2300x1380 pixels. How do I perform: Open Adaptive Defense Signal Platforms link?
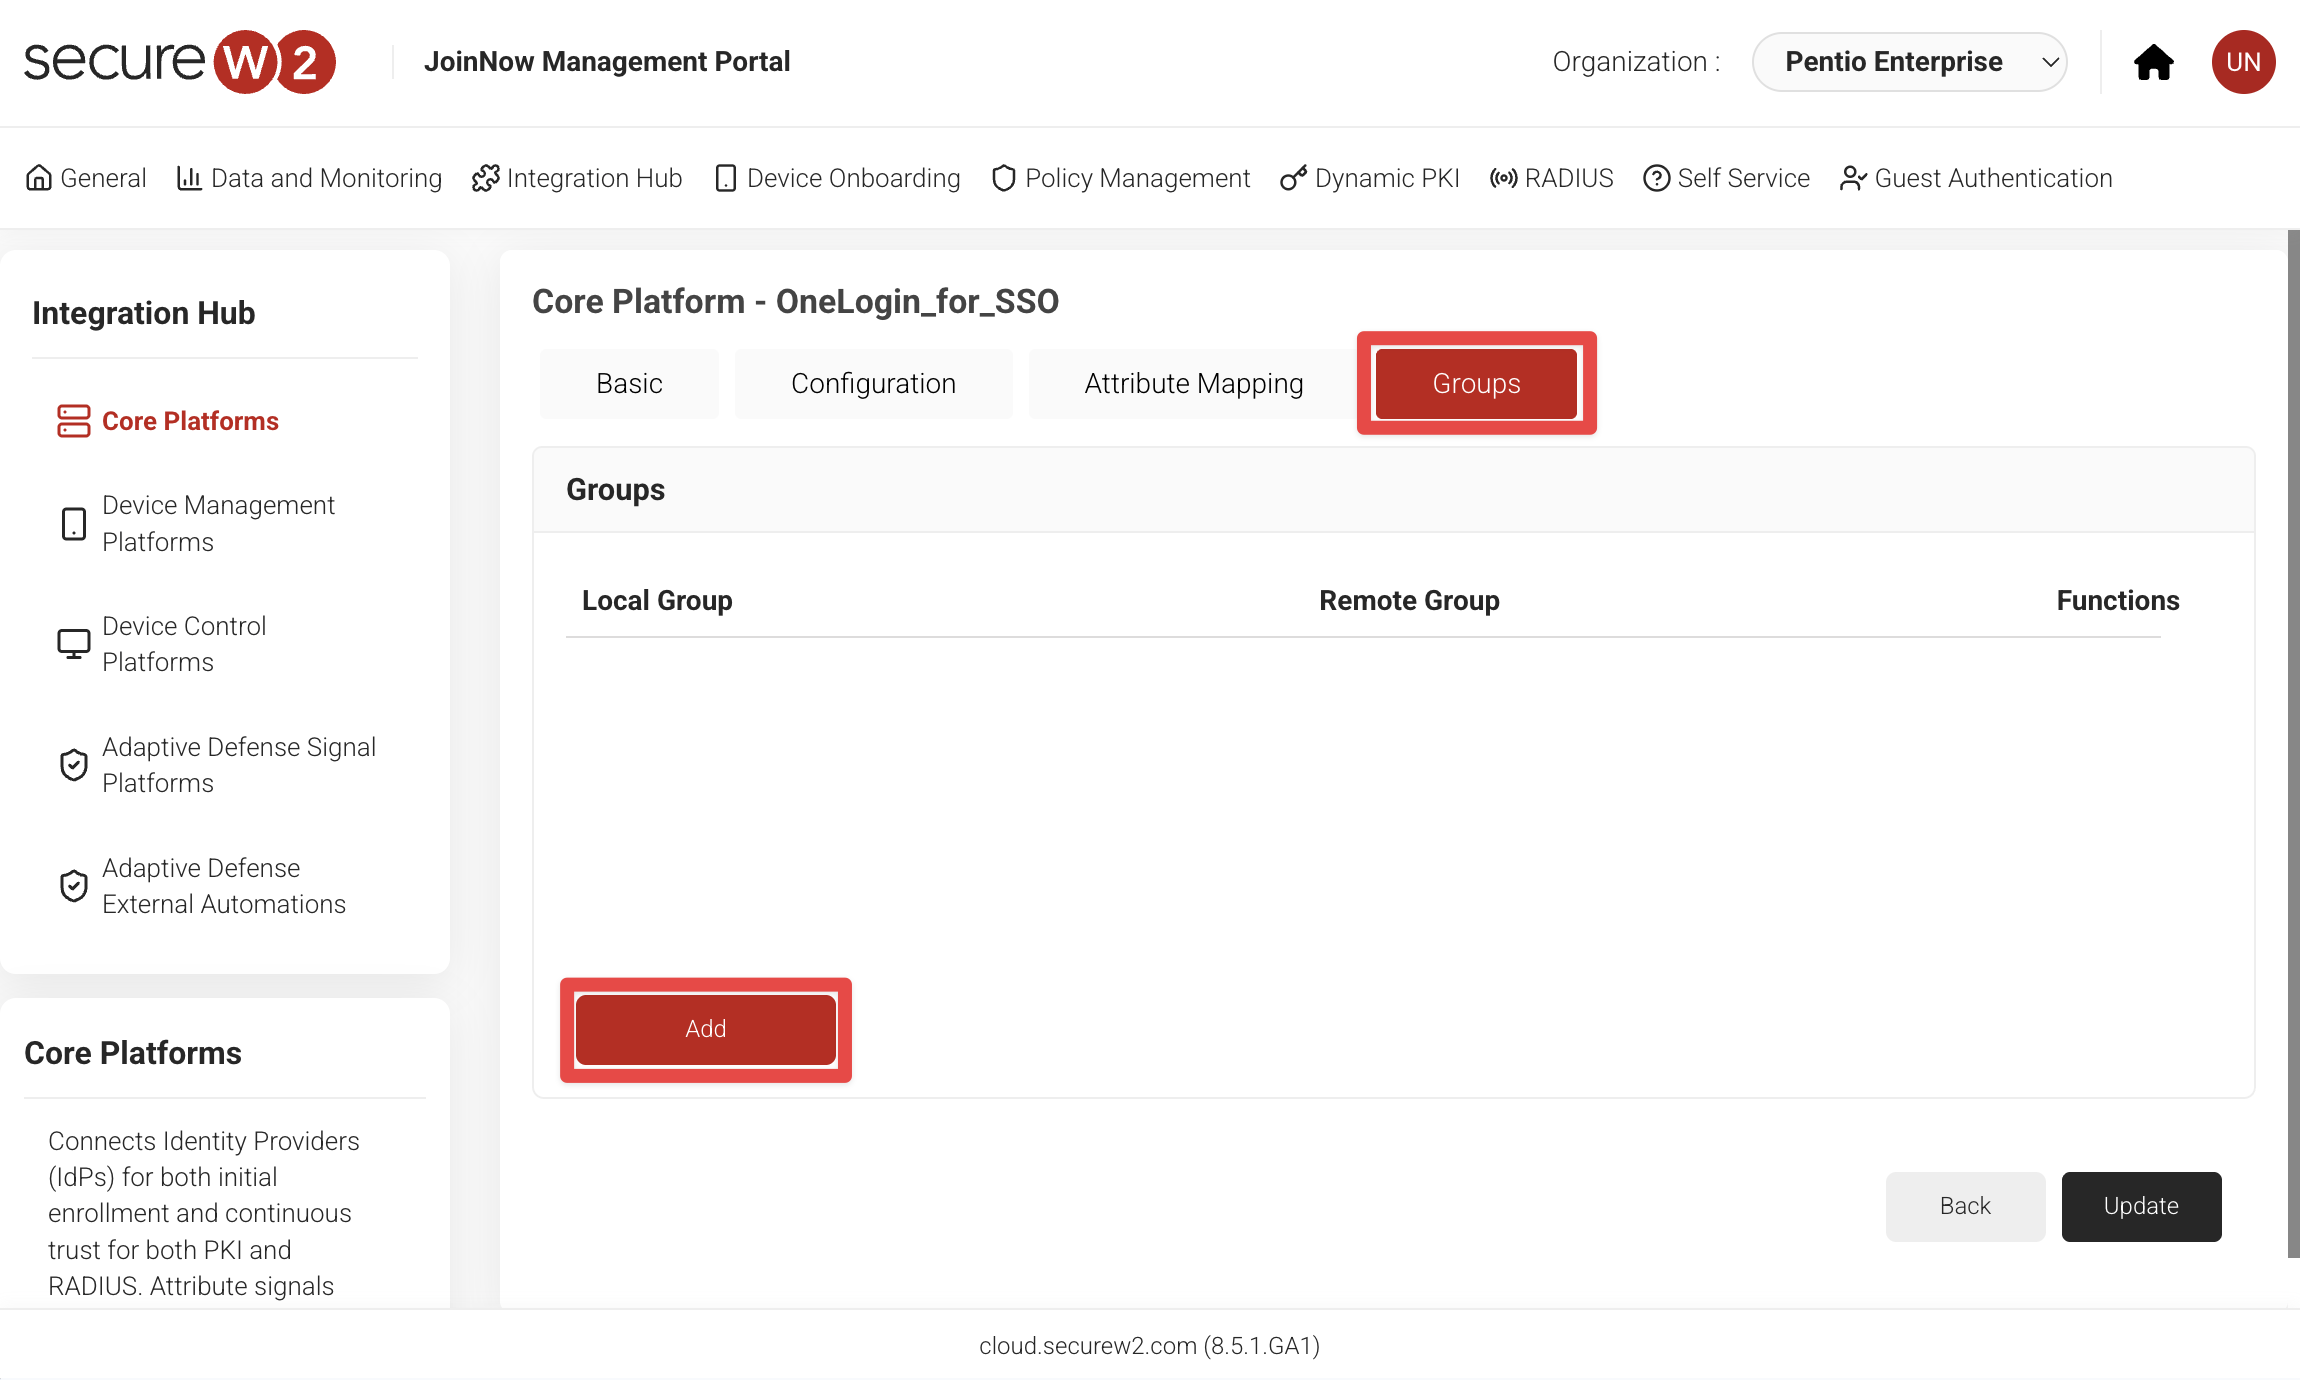[x=239, y=765]
